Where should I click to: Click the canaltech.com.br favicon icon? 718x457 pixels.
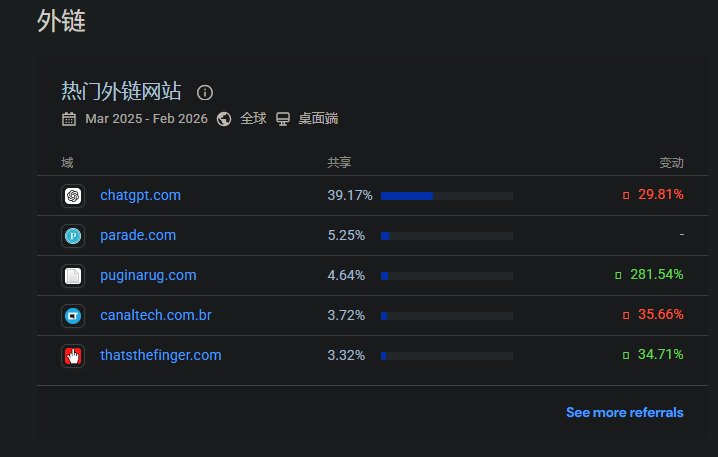(72, 316)
